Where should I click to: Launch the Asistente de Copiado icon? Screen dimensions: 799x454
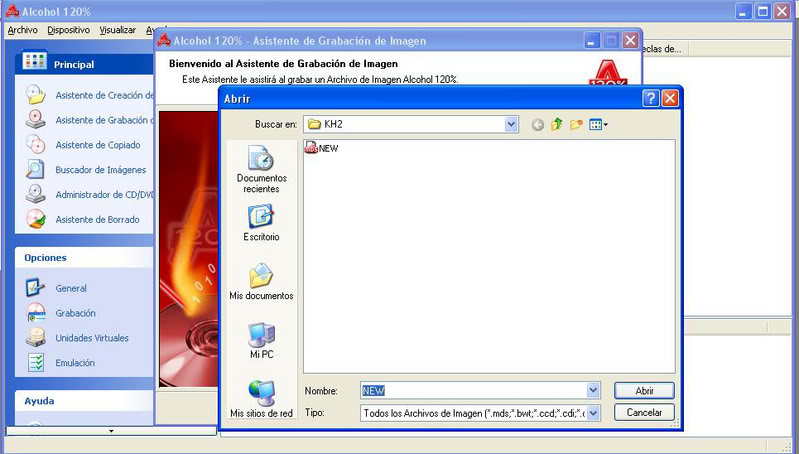point(36,145)
